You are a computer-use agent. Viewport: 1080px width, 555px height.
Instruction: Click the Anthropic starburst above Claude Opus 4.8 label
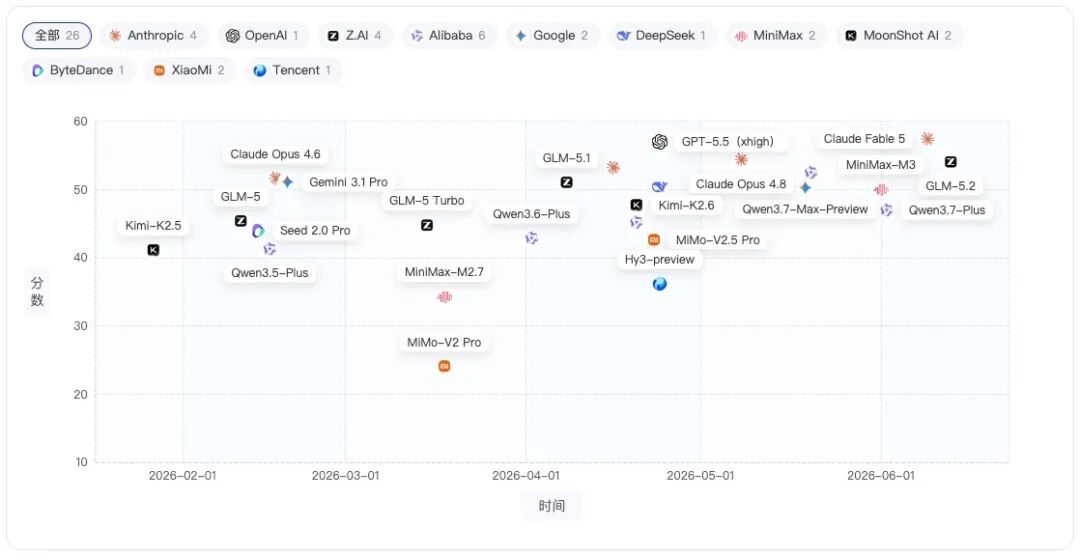pyautogui.click(x=741, y=159)
